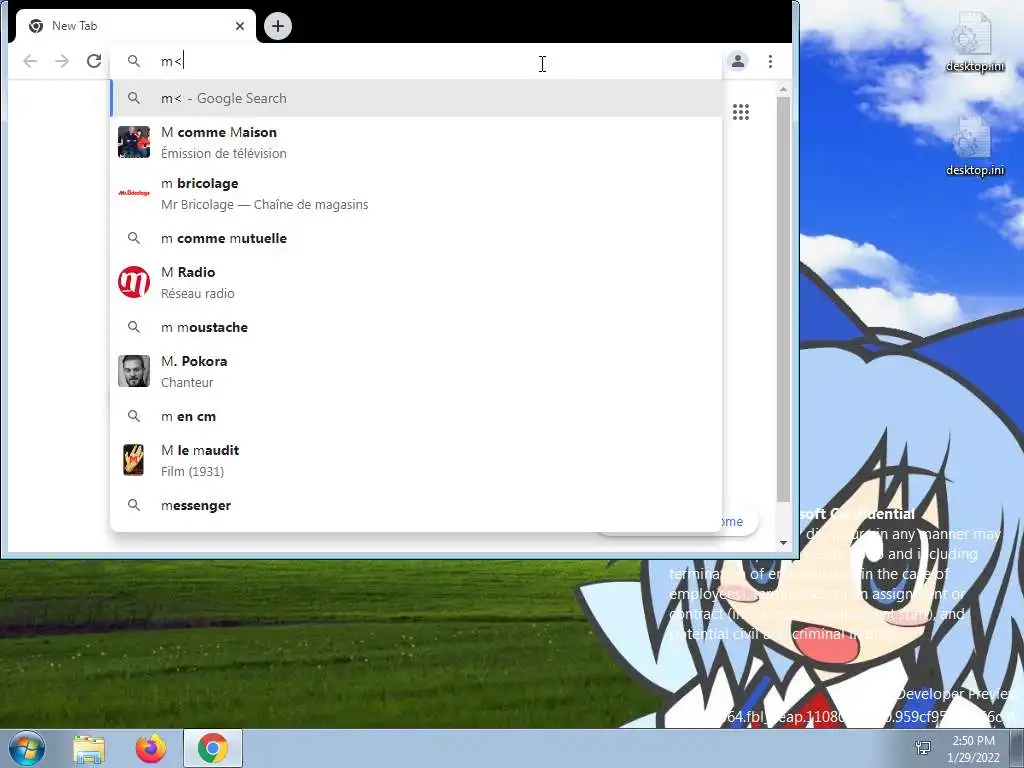Image resolution: width=1024 pixels, height=768 pixels.
Task: Reload the page with the refresh icon
Action: pos(94,61)
